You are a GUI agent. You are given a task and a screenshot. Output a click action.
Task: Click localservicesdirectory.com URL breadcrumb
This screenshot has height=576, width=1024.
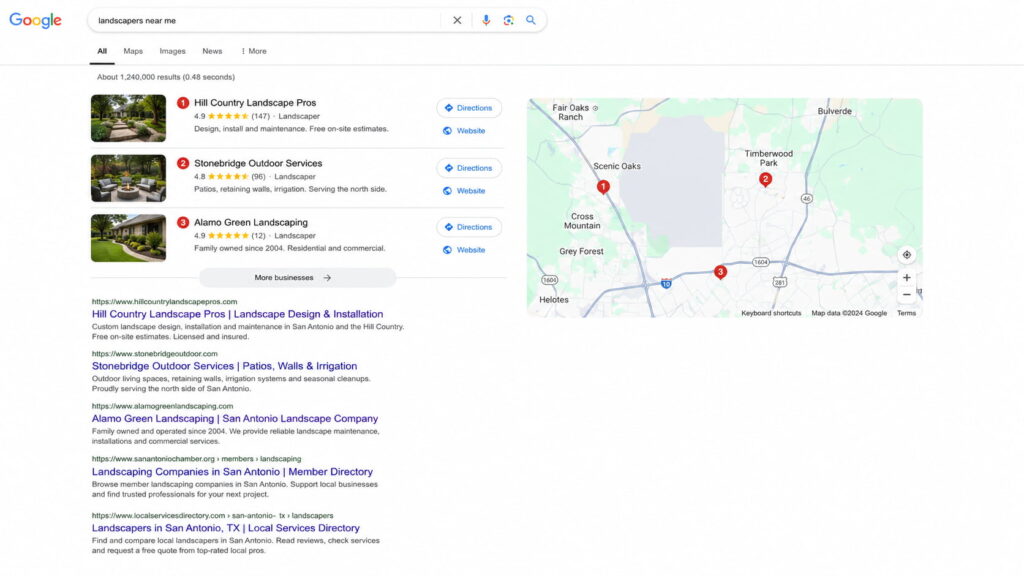(x=212, y=516)
